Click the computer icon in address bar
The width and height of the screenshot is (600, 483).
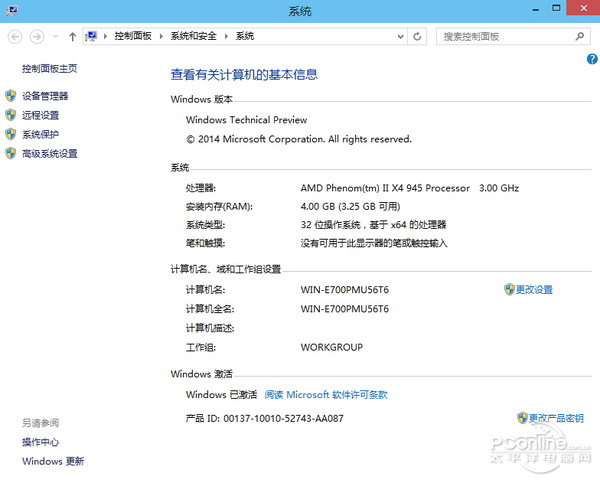click(91, 36)
